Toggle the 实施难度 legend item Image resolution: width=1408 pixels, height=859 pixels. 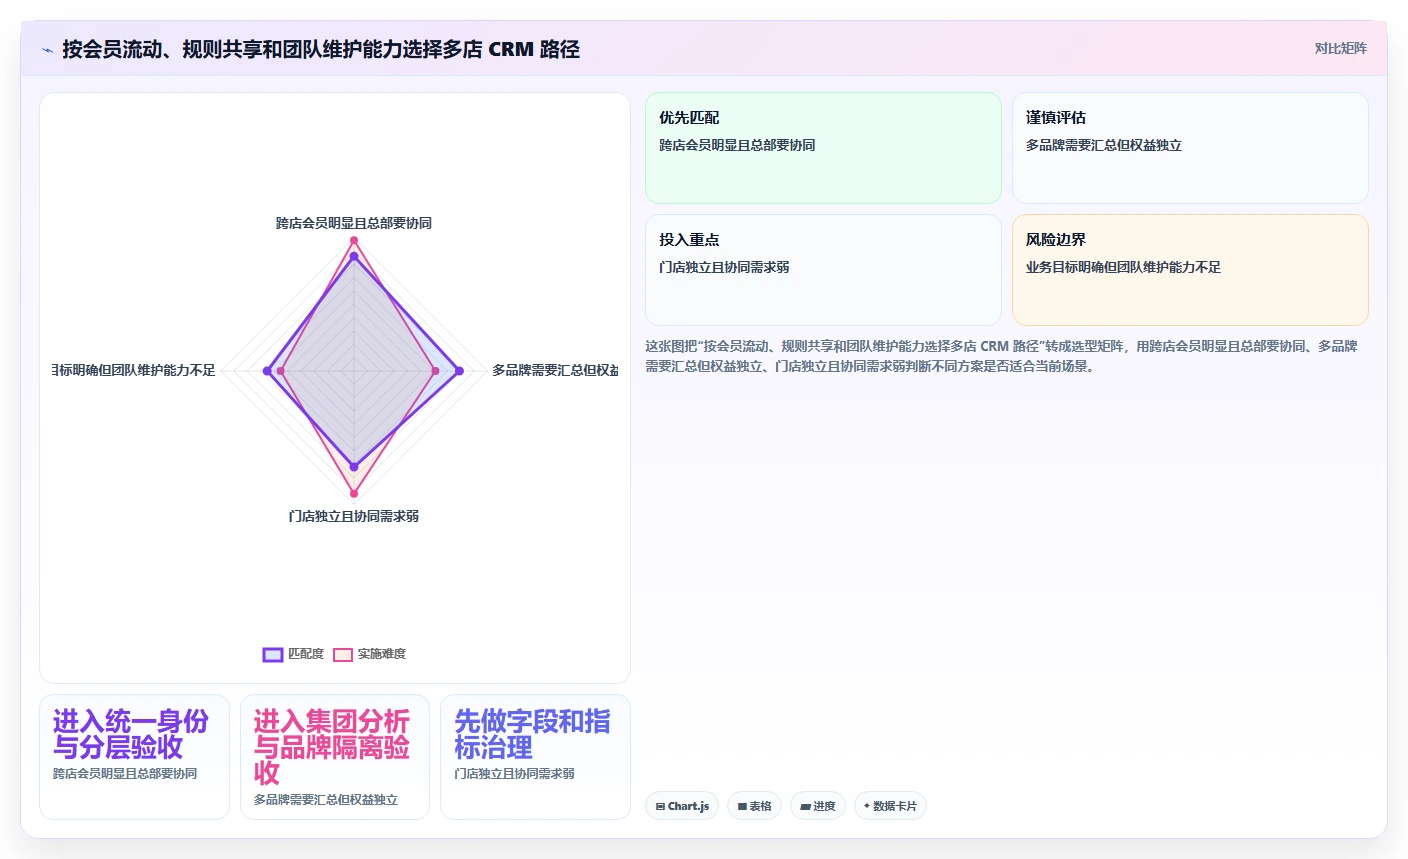[x=369, y=654]
